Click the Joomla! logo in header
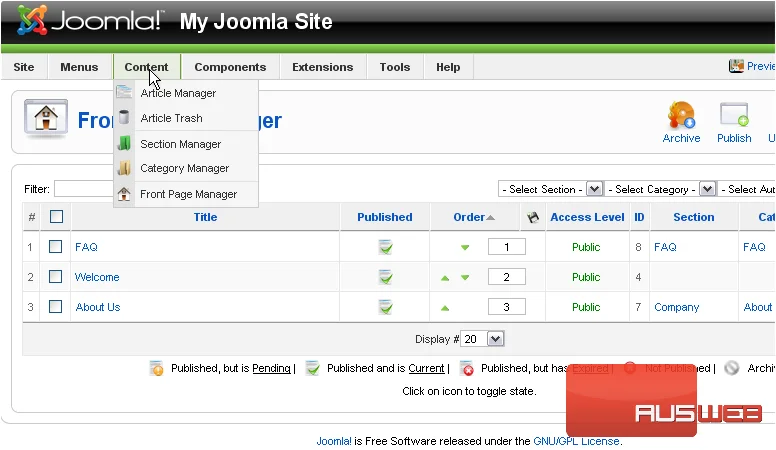The image size is (776, 450). (x=89, y=21)
